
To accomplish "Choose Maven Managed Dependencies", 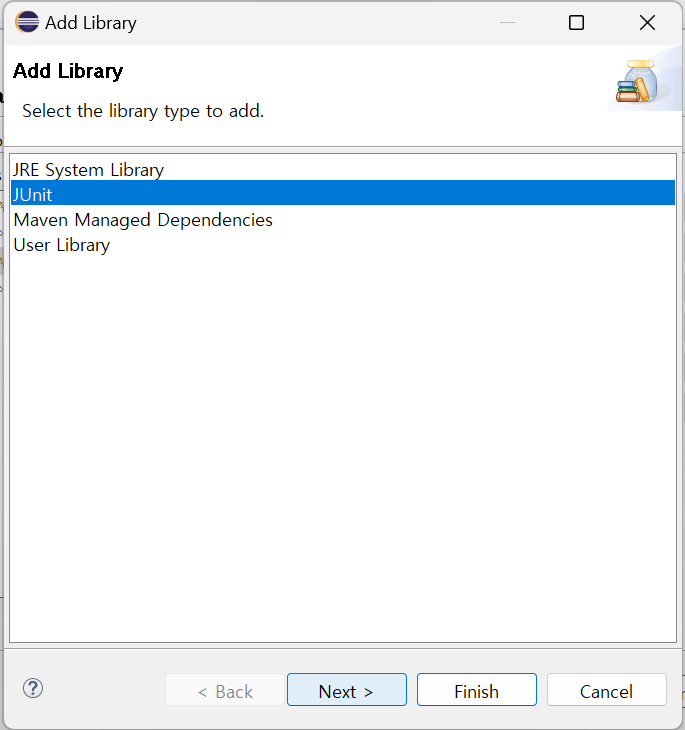I will 343,220.
